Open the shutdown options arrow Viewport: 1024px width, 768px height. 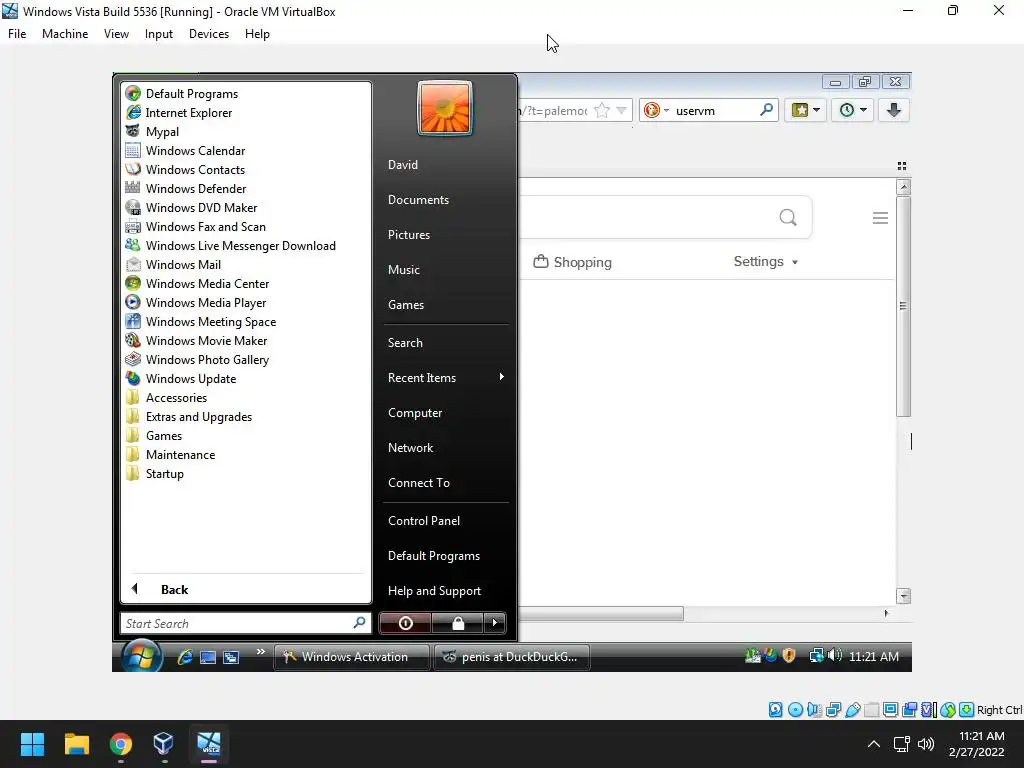(x=495, y=623)
